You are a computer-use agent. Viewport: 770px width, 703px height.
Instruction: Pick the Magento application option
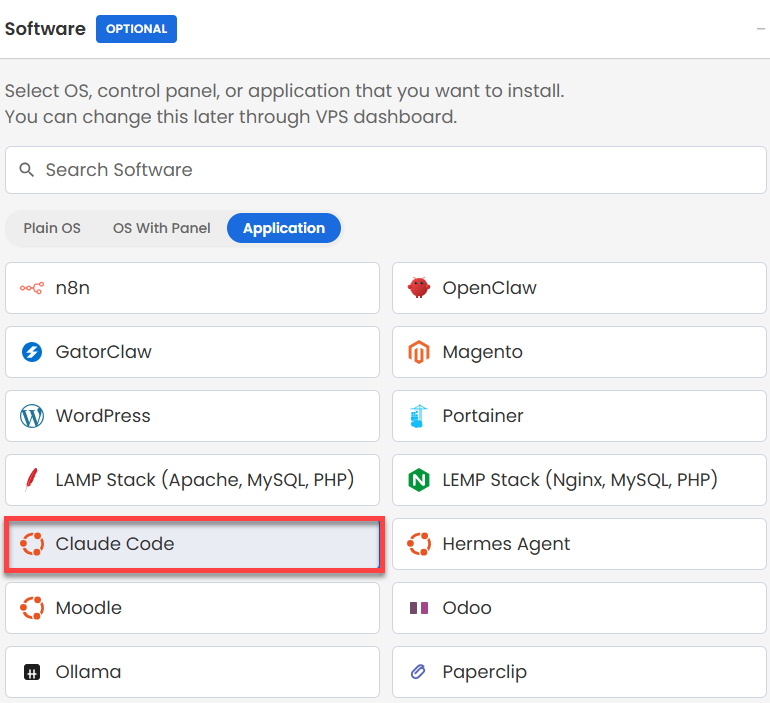(579, 352)
